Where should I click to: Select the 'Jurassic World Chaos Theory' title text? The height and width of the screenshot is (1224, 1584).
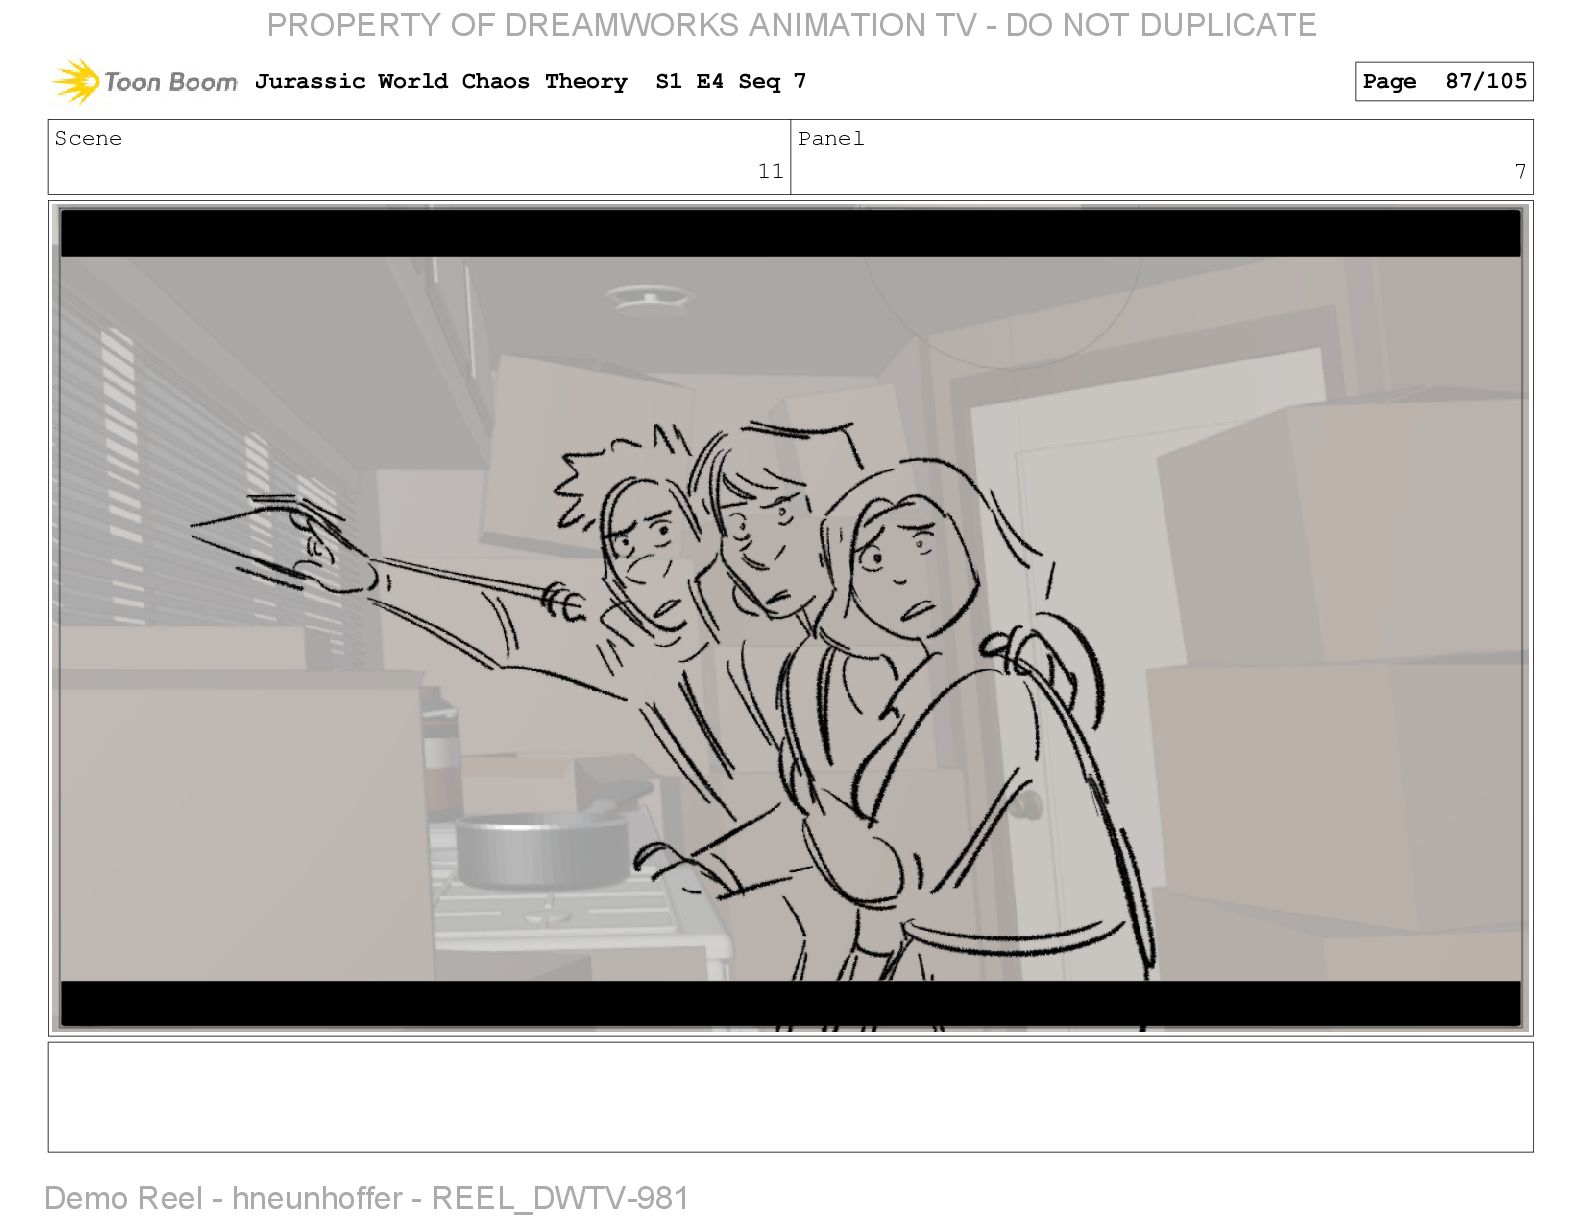[441, 81]
